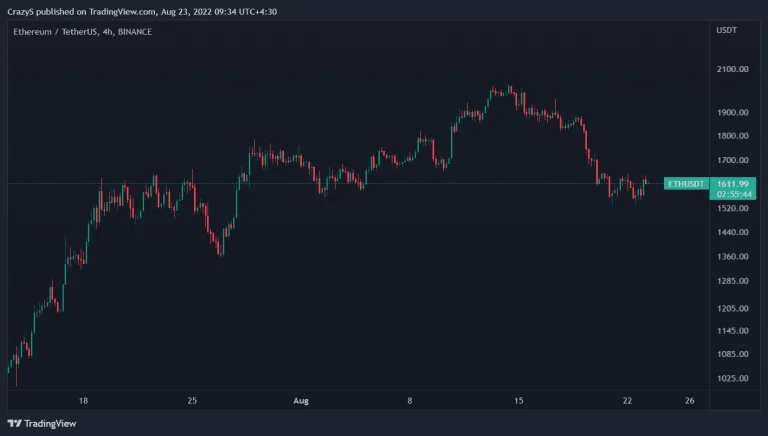This screenshot has width=768, height=436.
Task: Select the Aug marker on time axis
Action: pyautogui.click(x=301, y=400)
